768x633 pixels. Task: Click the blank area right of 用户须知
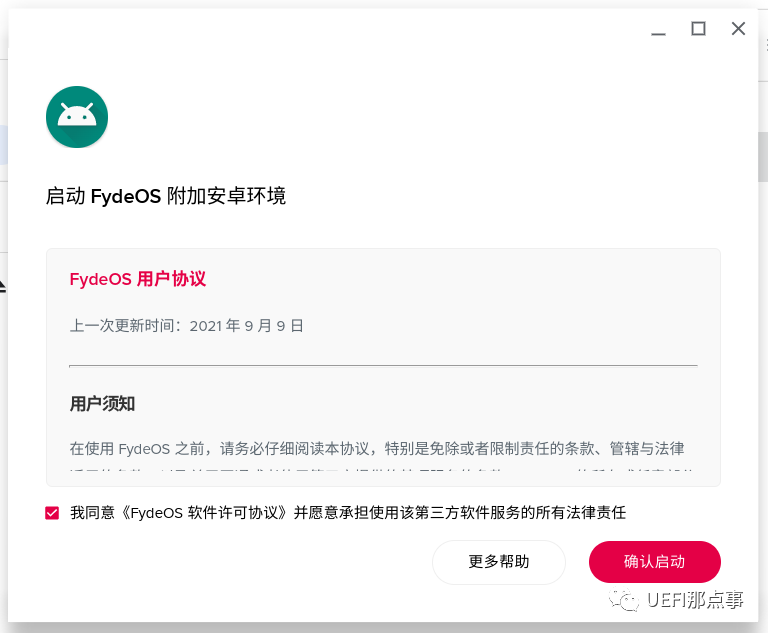tap(420, 404)
